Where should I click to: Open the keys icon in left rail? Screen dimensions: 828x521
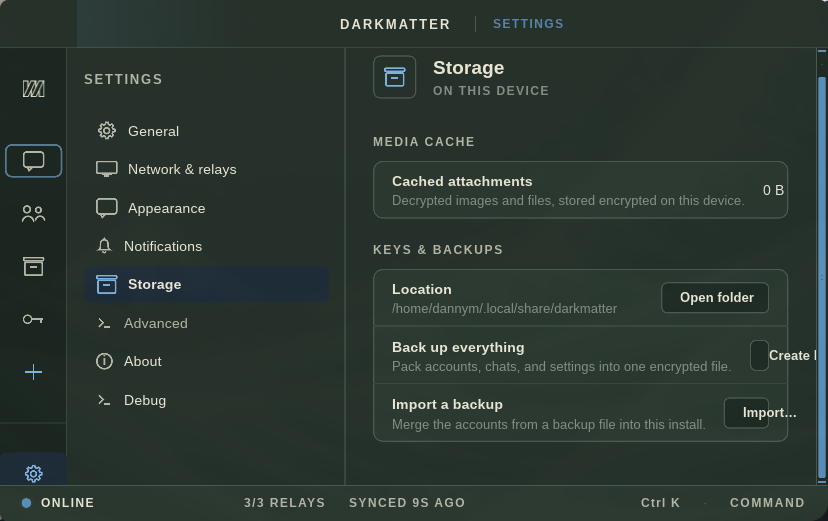(x=33, y=319)
